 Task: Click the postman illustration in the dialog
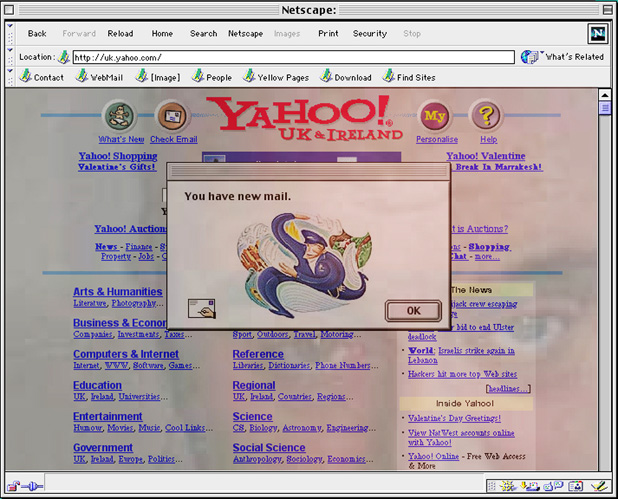pos(304,265)
